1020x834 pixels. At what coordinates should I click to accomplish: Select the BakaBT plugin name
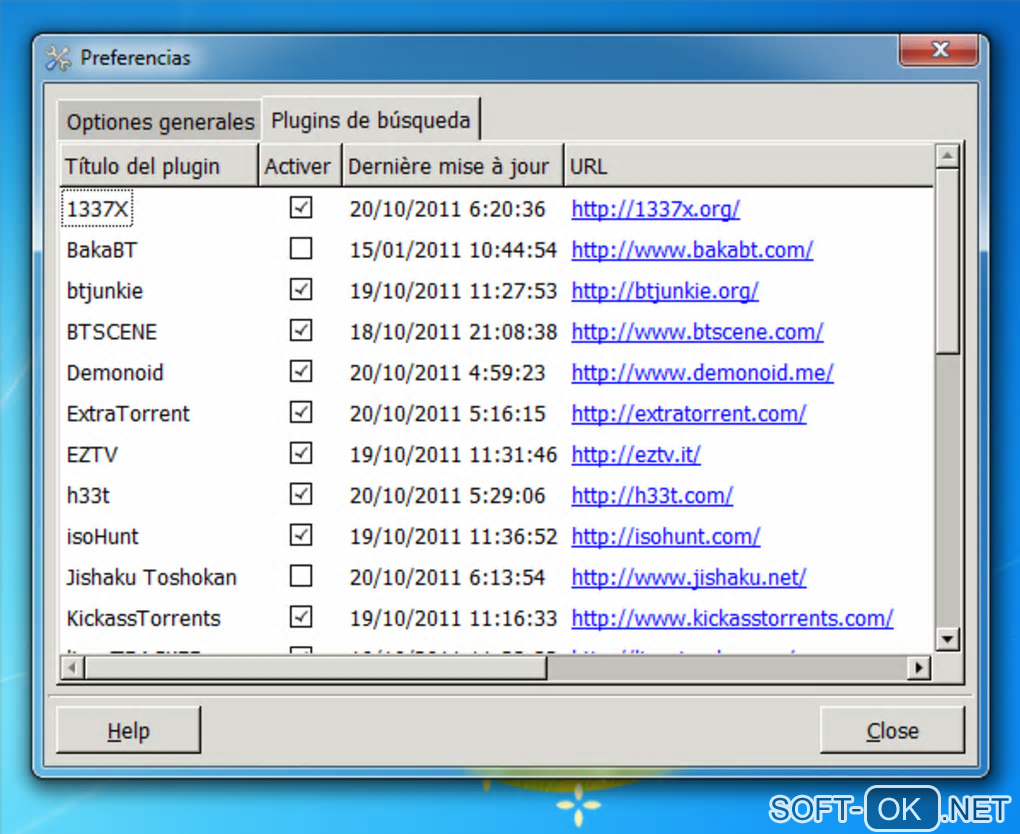[x=101, y=250]
